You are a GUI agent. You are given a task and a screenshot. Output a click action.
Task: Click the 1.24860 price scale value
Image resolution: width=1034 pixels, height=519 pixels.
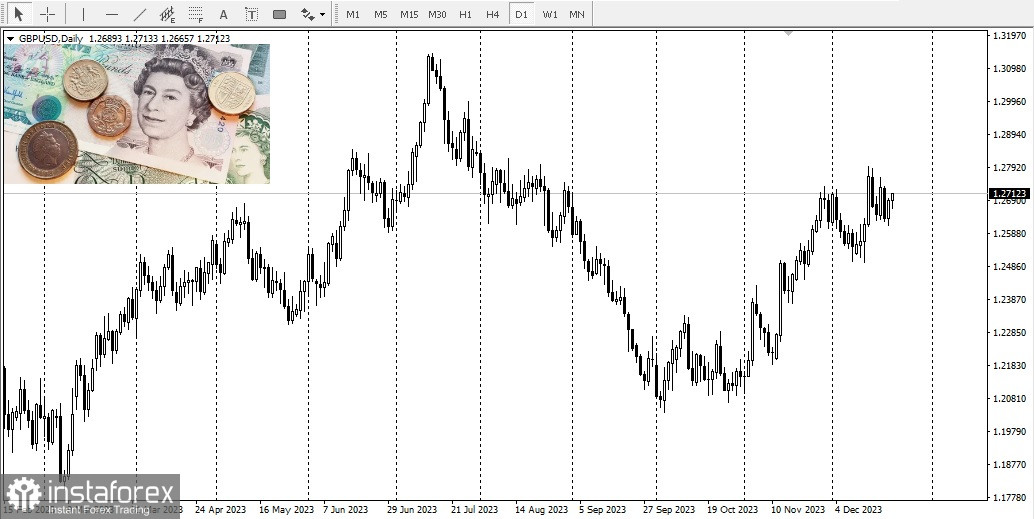click(1008, 266)
